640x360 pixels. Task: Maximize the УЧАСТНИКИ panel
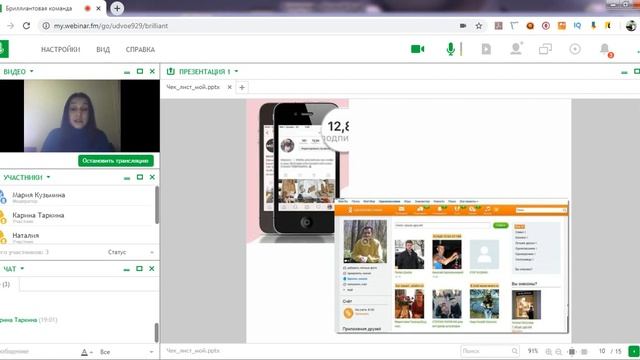(x=140, y=177)
